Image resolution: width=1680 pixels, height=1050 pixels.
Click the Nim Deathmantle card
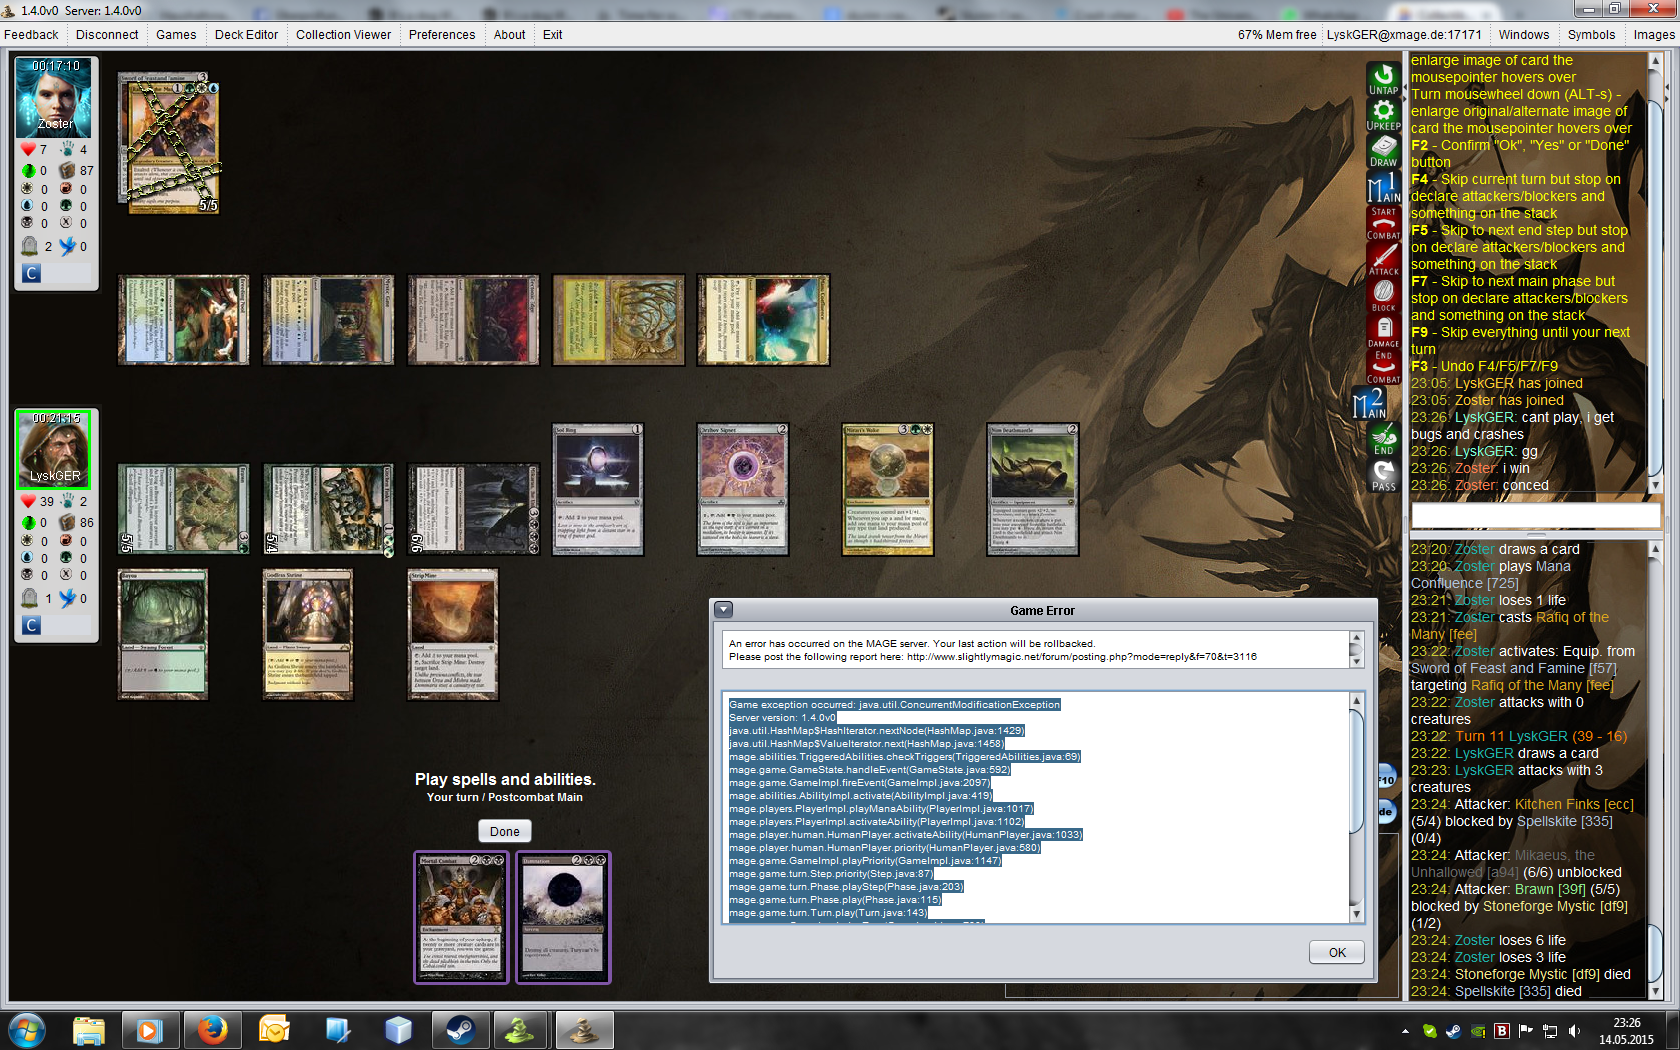tap(1033, 489)
